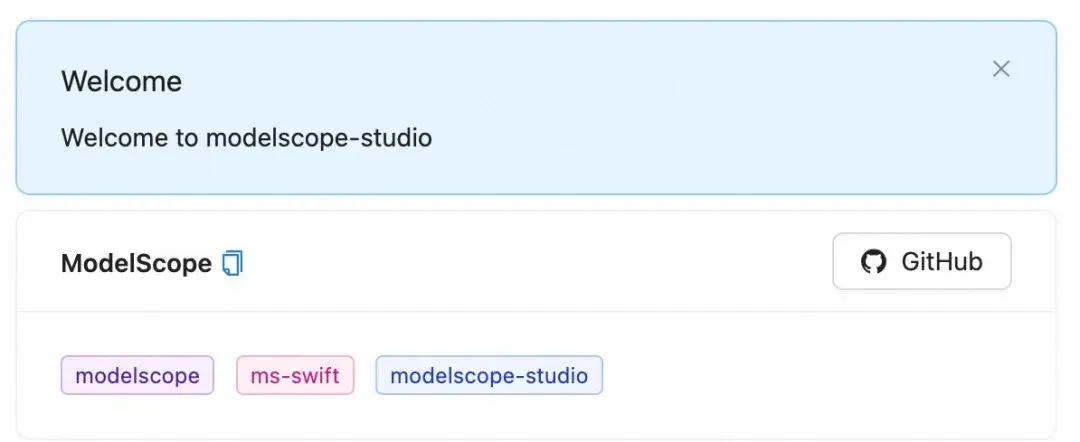1080x442 pixels.
Task: Click the word 'modelscope-studio' in the alert description
Action: pyautogui.click(x=319, y=138)
